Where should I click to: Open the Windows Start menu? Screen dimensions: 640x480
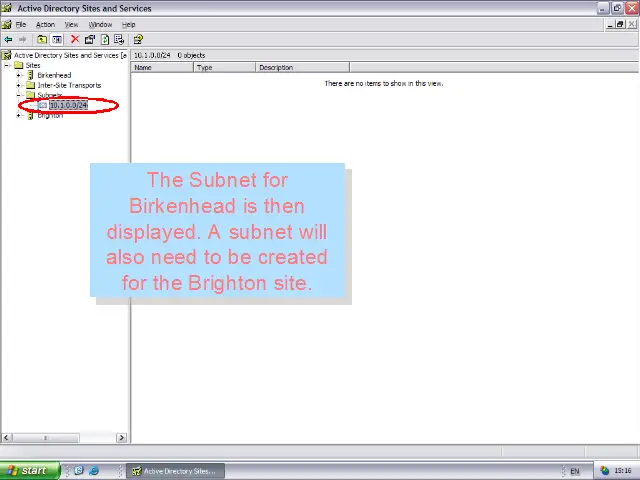coord(29,471)
